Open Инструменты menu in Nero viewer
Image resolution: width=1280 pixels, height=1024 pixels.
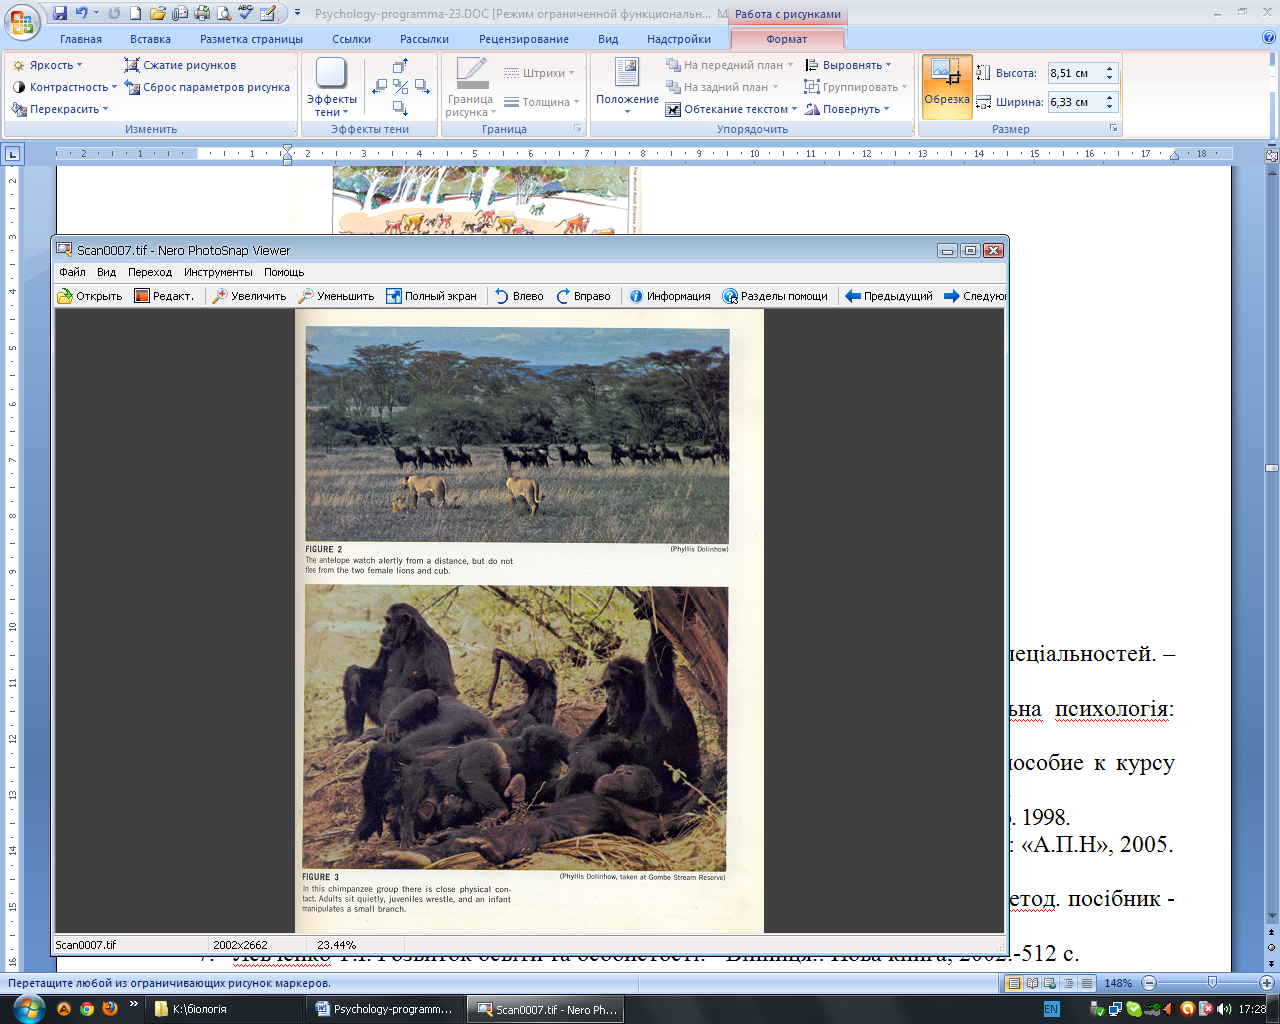click(x=218, y=272)
